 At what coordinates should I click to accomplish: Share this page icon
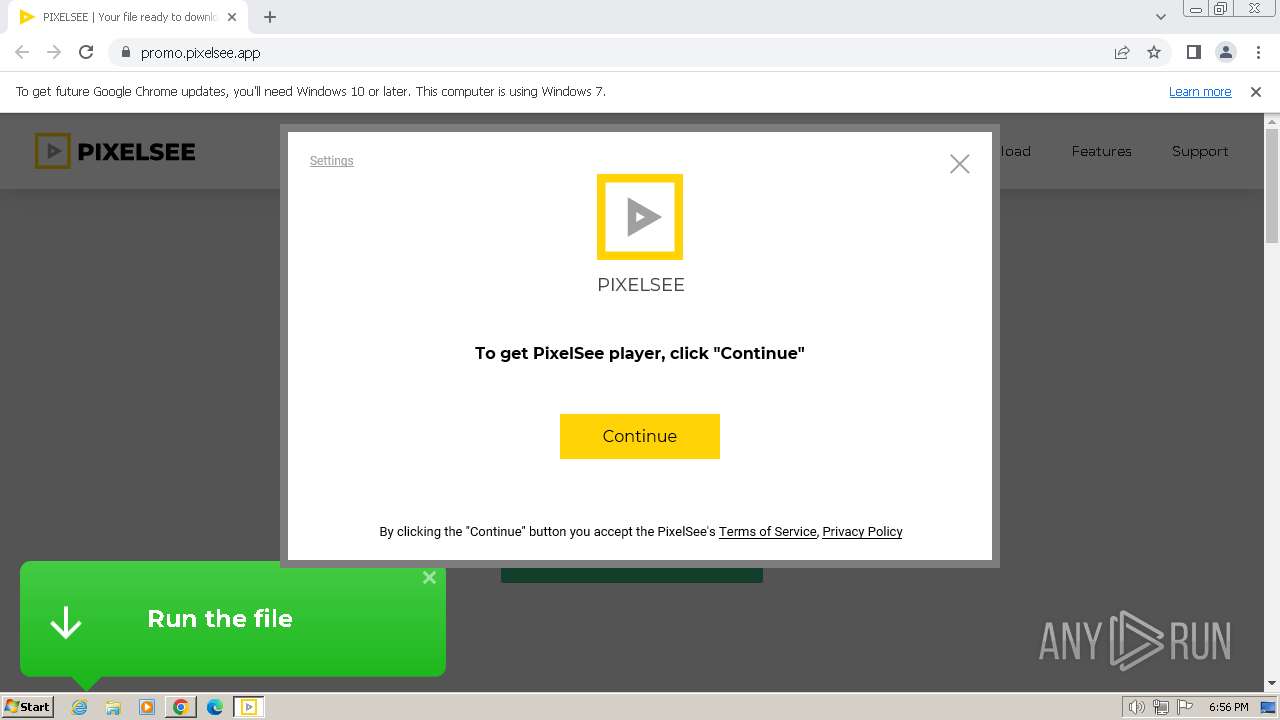point(1122,53)
